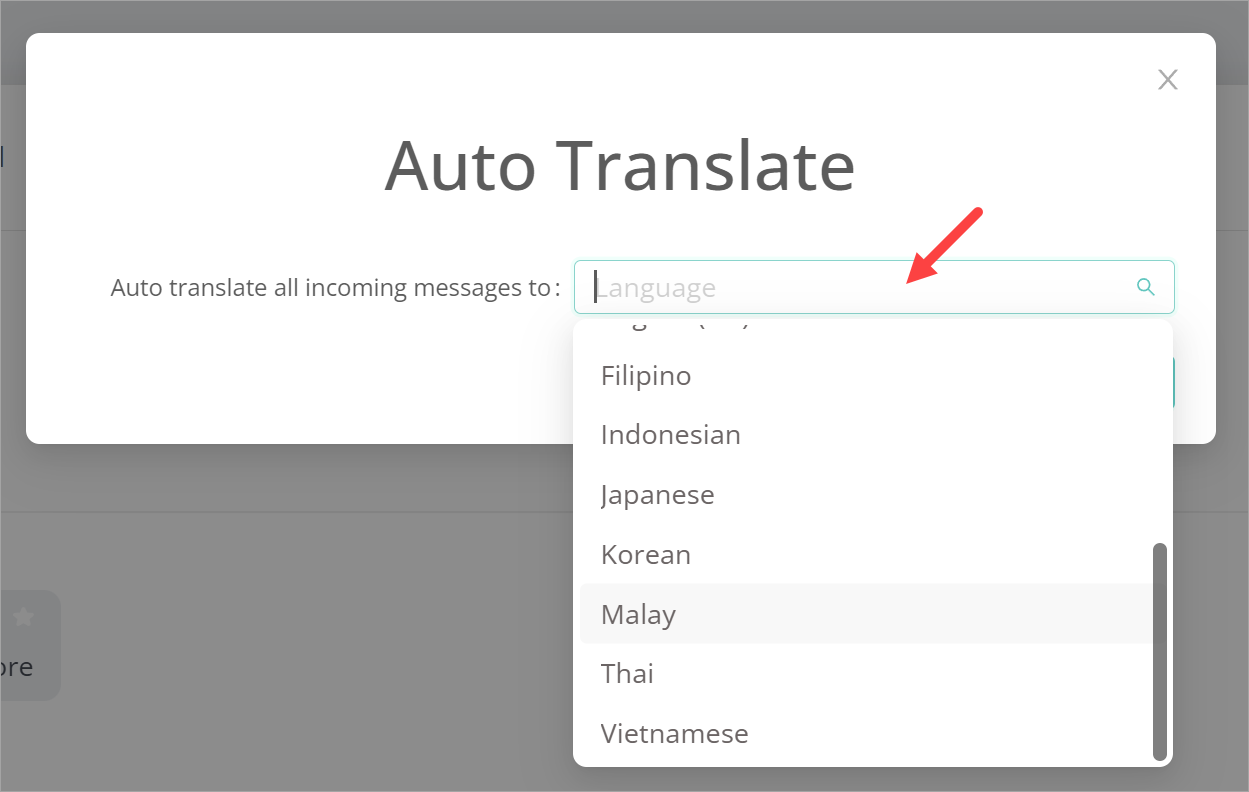
Task: Click the search magnifier icon in Language field
Action: click(x=1146, y=288)
